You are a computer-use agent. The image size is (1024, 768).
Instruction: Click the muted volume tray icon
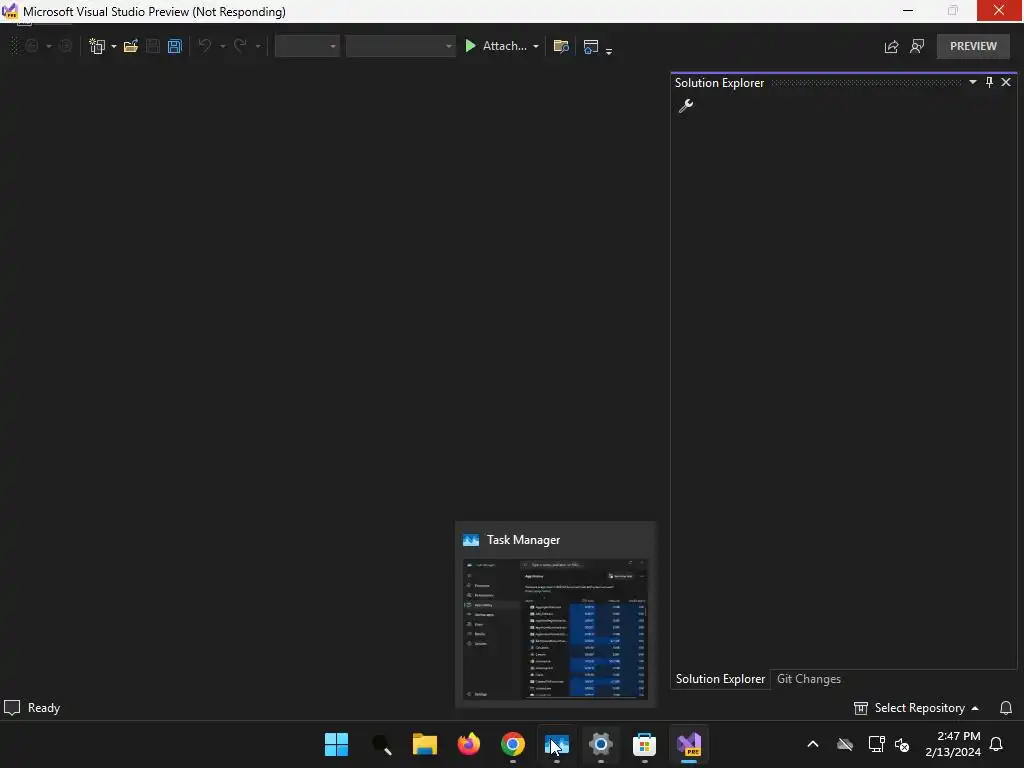[x=903, y=744]
